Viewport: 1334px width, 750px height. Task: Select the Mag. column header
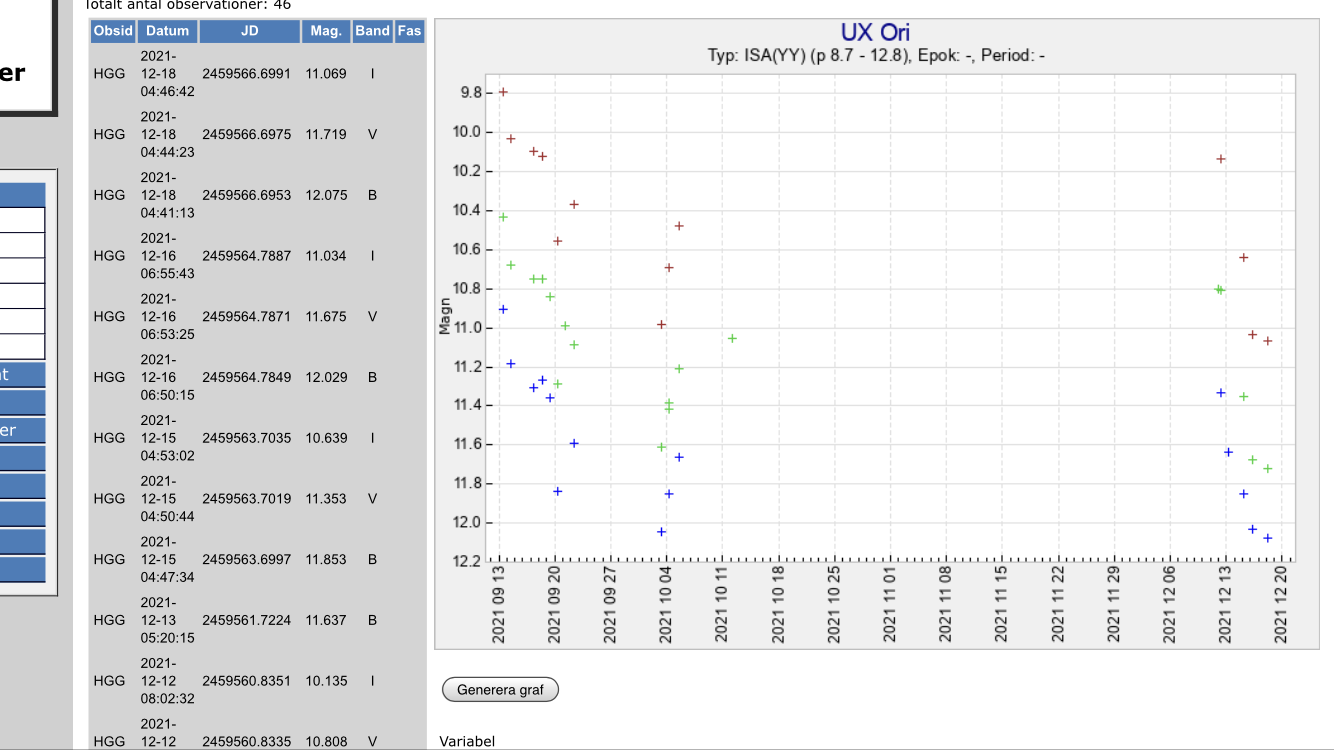point(326,31)
